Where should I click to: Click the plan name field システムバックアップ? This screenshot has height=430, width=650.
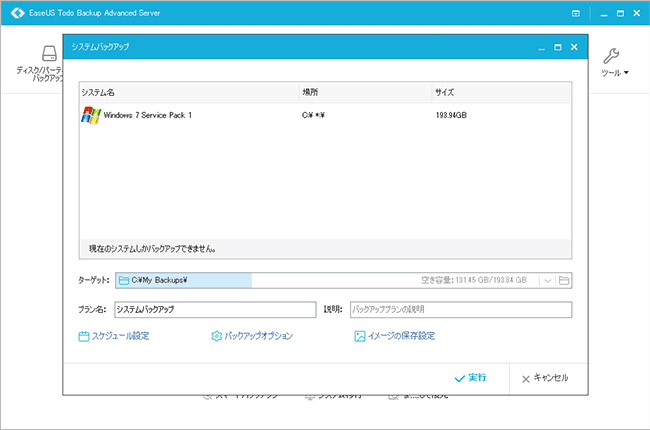[215, 309]
